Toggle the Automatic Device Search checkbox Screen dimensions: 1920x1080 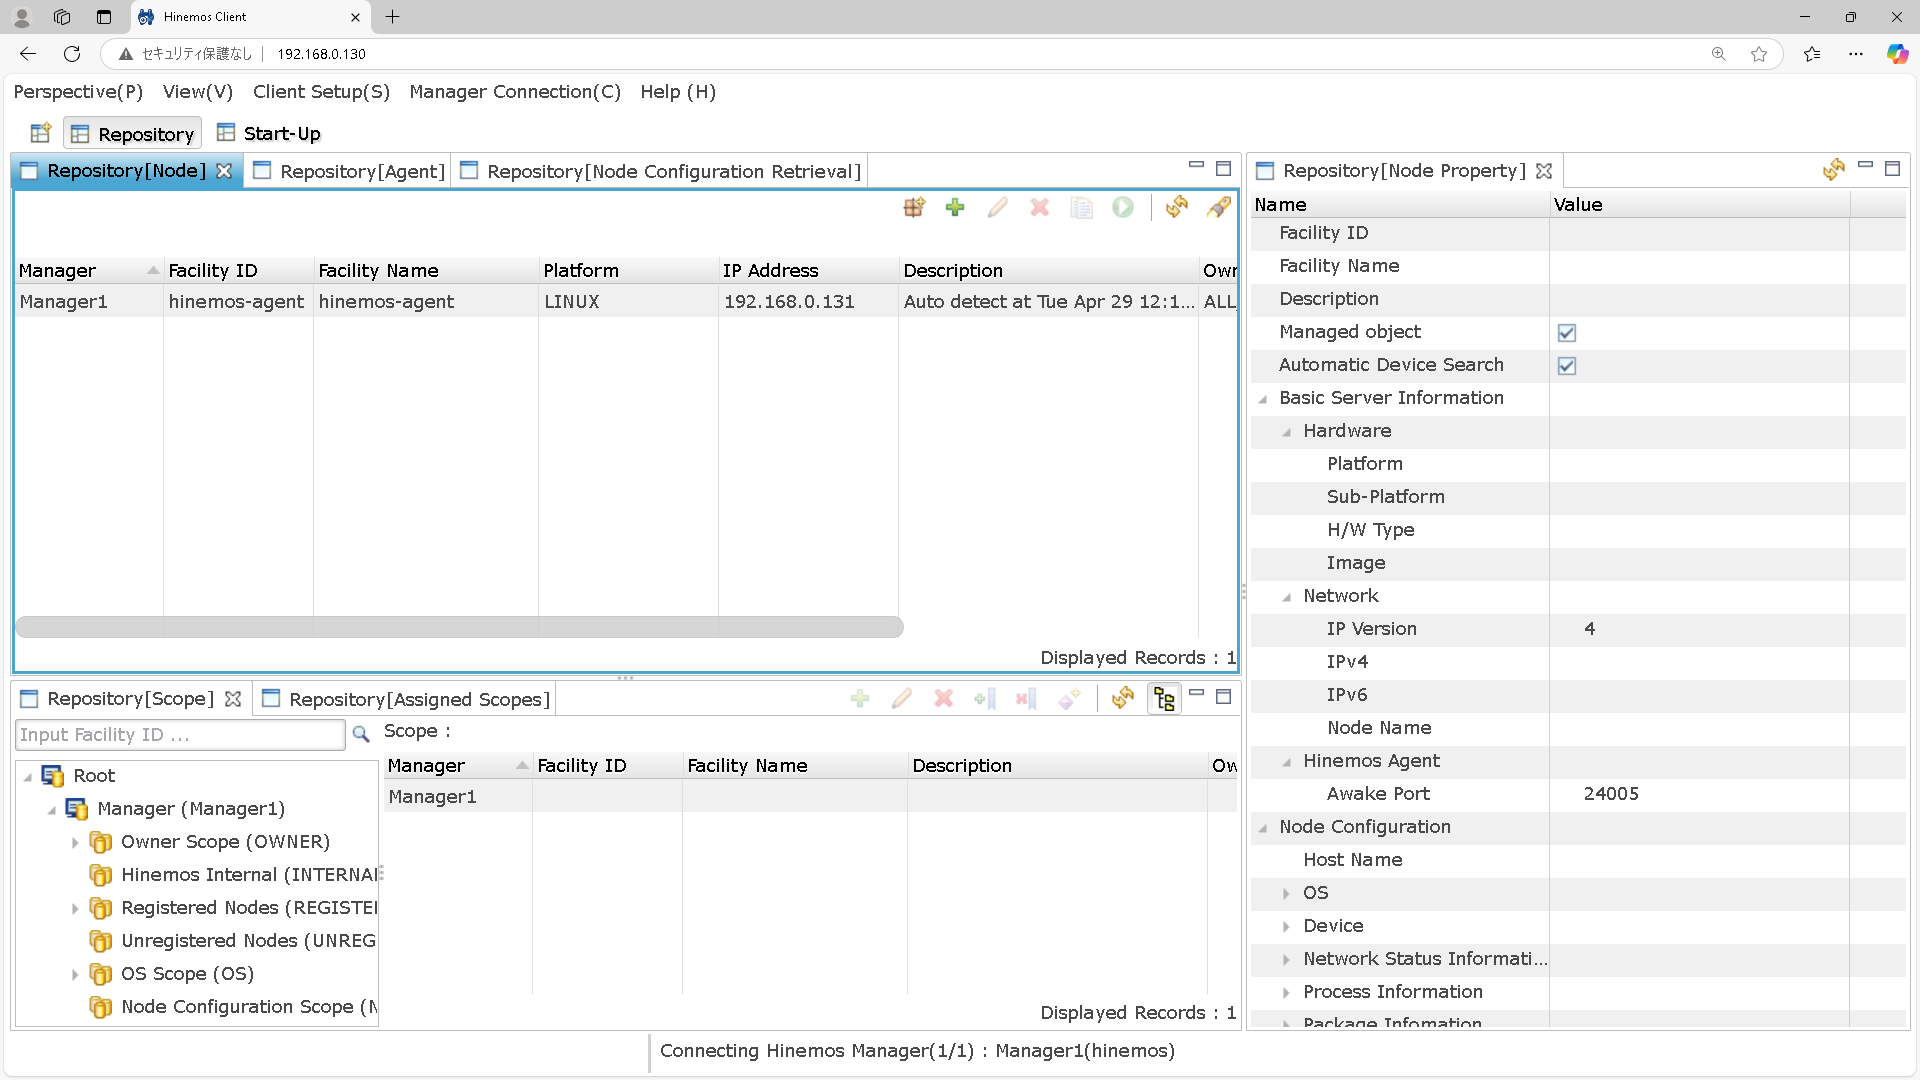click(1567, 365)
